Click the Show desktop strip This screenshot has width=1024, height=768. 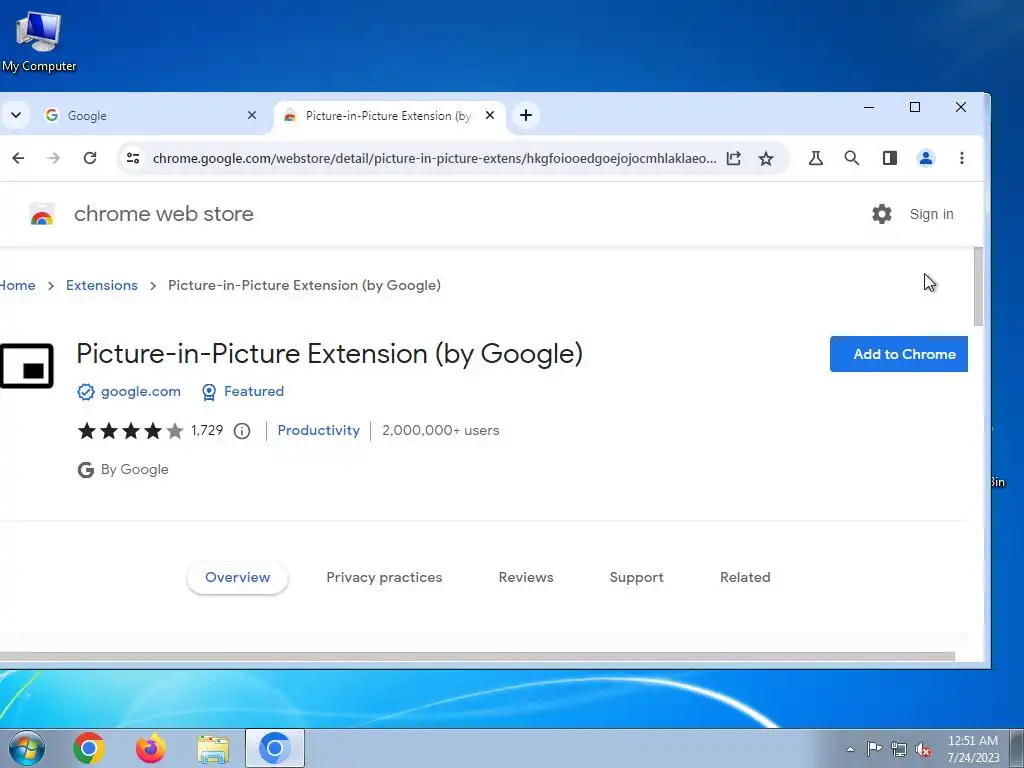(x=1017, y=748)
